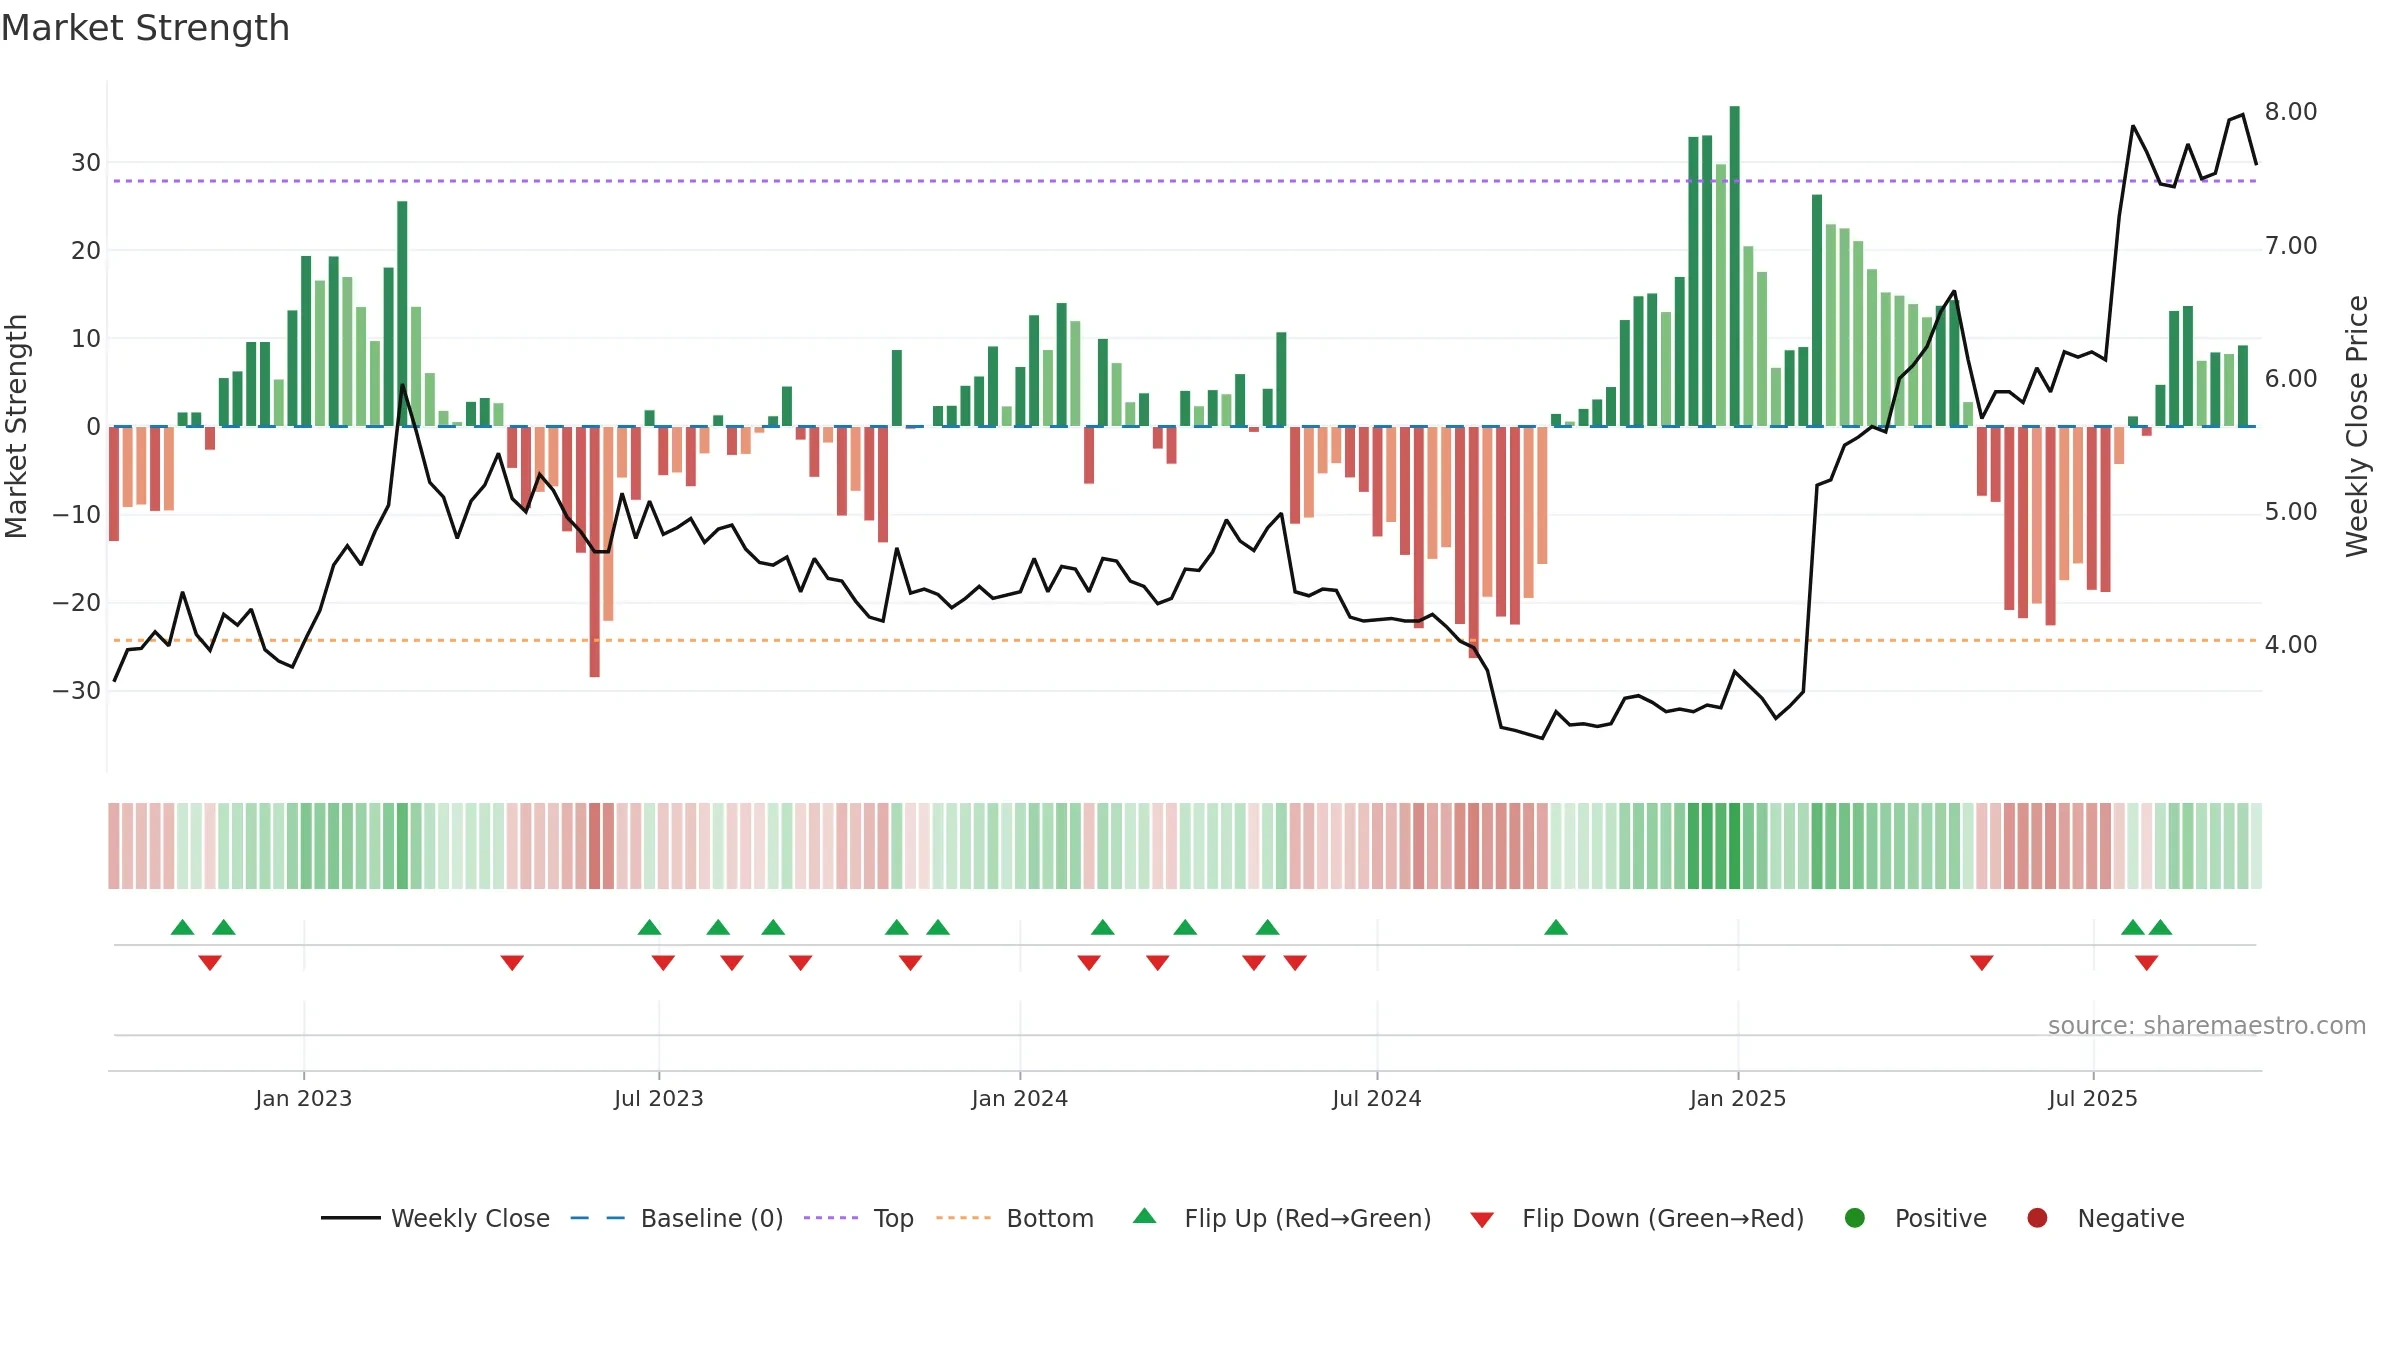The width and height of the screenshot is (2400, 1350).
Task: Click the Jul 2025 x-axis label
Action: (x=2093, y=1098)
